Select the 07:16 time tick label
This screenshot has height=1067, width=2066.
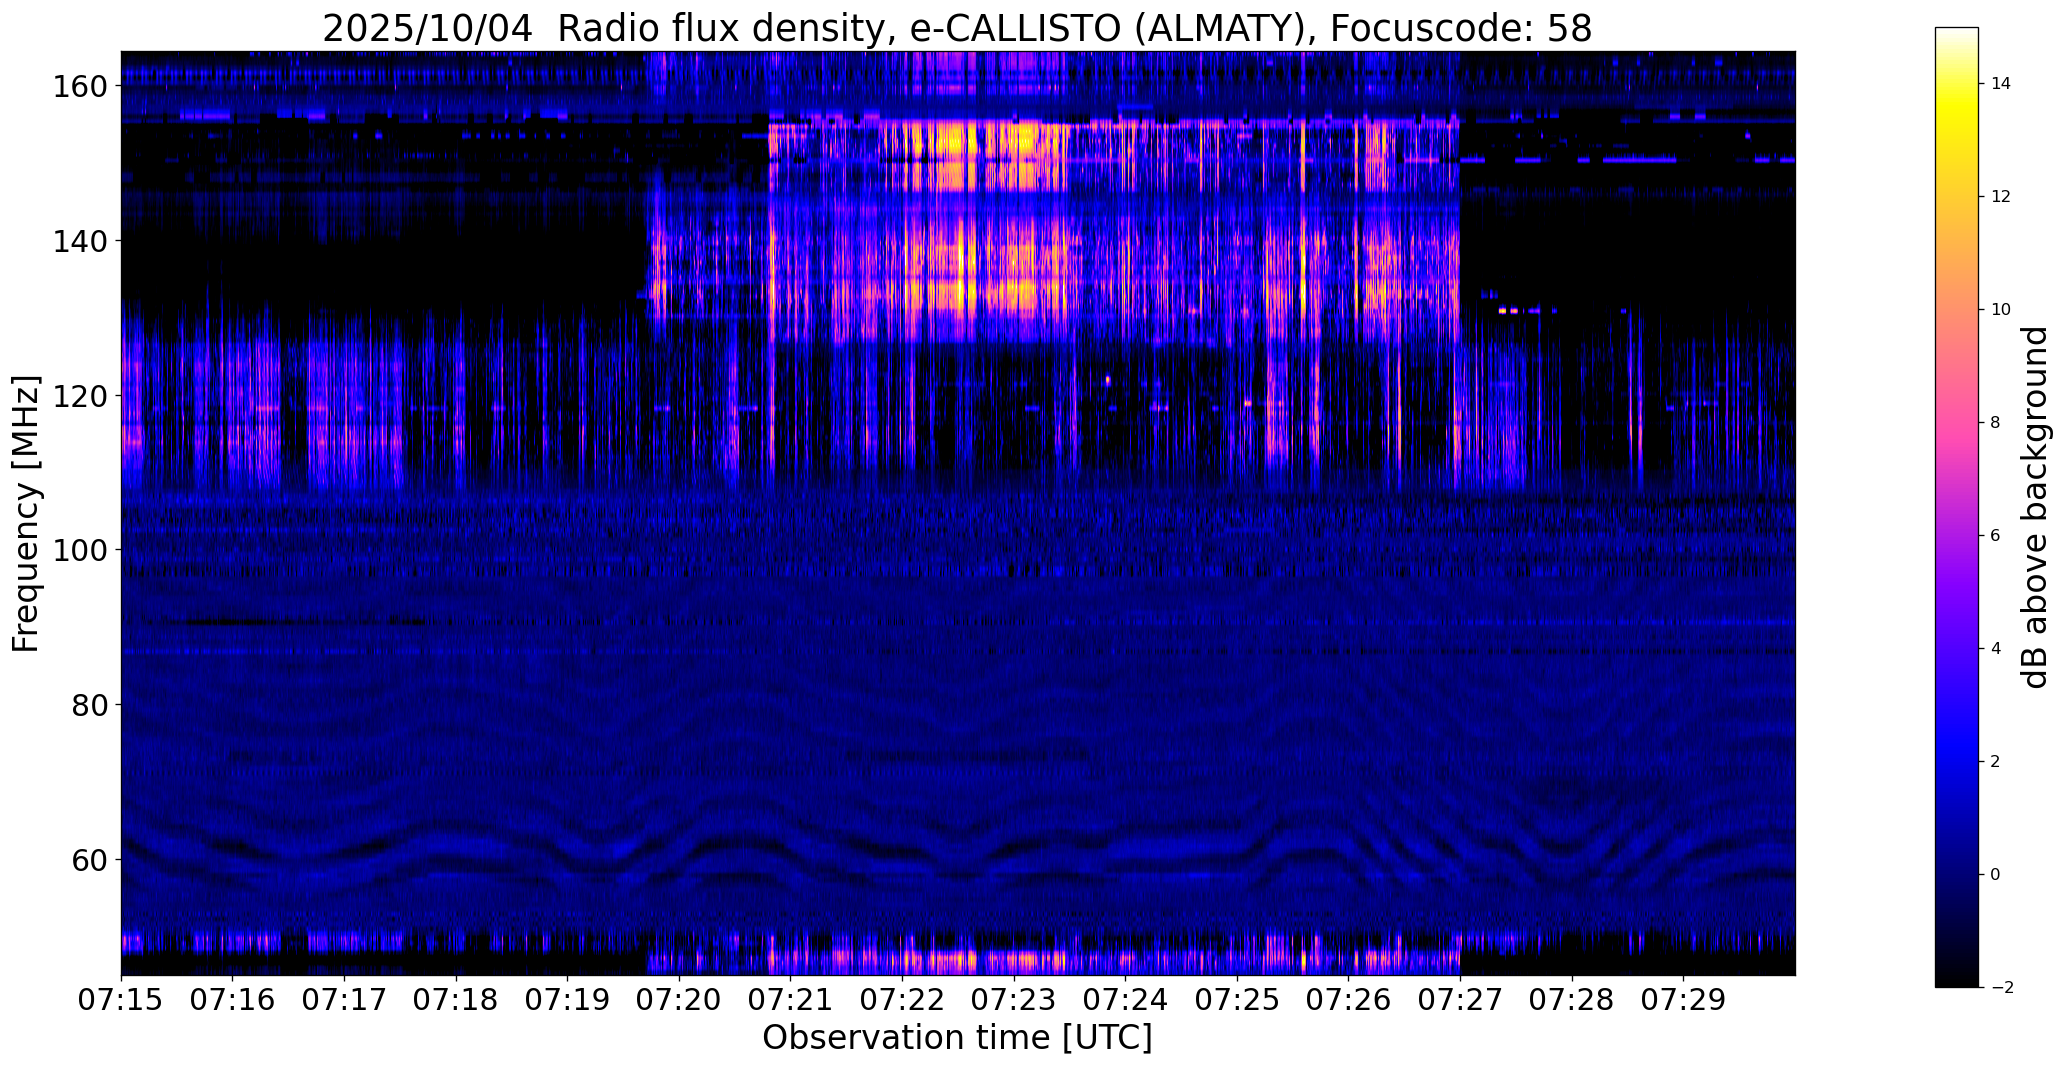click(x=233, y=1001)
